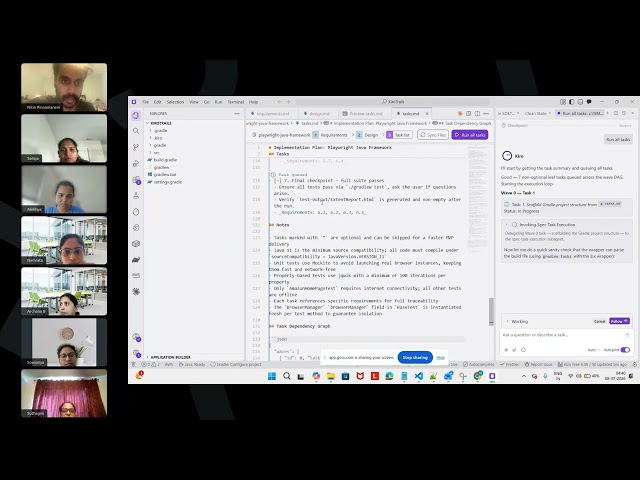
Task: Open the Accounts icon at activity bar bottom
Action: pyautogui.click(x=136, y=337)
